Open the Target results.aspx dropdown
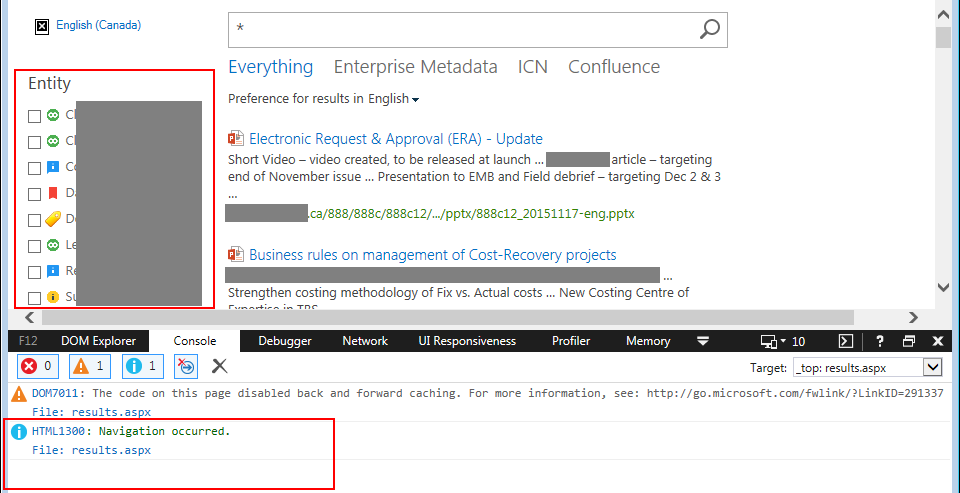This screenshot has width=960, height=493. click(x=932, y=367)
